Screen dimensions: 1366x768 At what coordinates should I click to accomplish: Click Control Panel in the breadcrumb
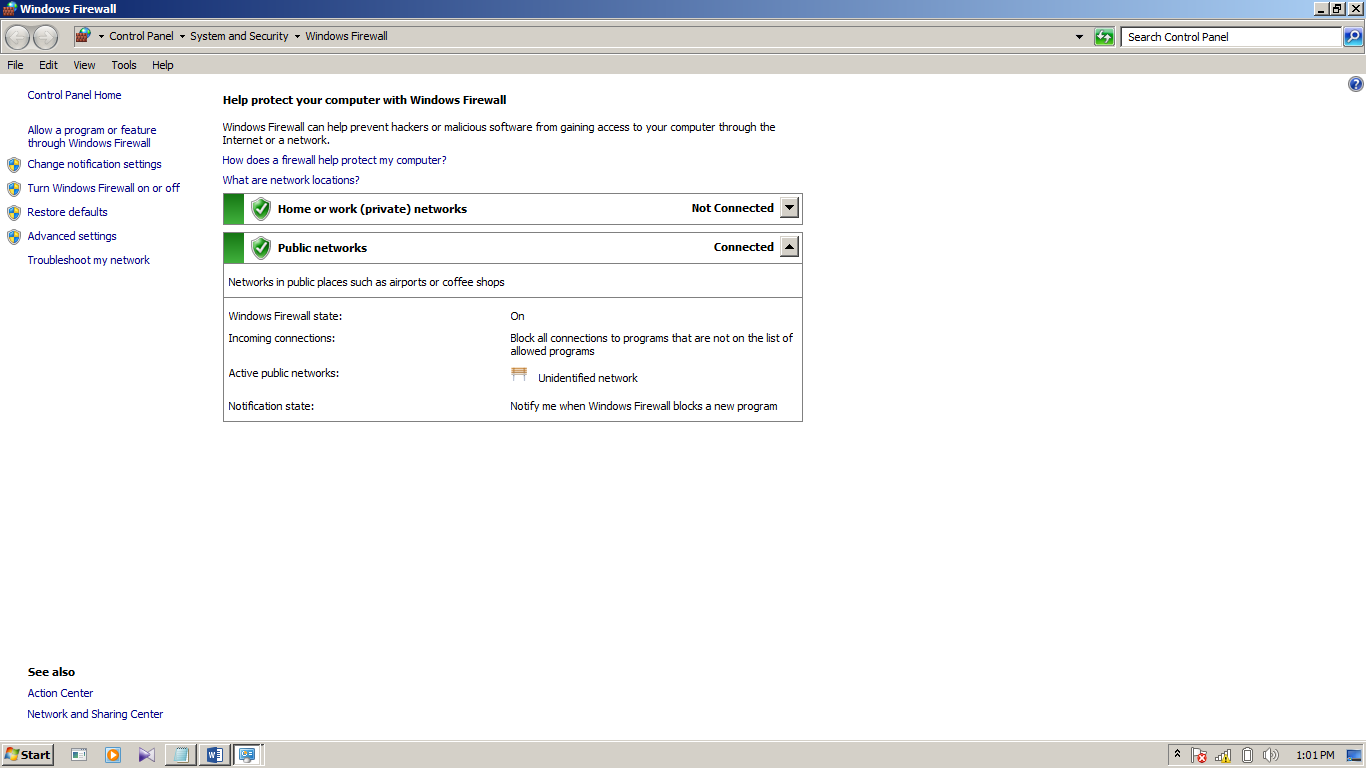pyautogui.click(x=141, y=36)
